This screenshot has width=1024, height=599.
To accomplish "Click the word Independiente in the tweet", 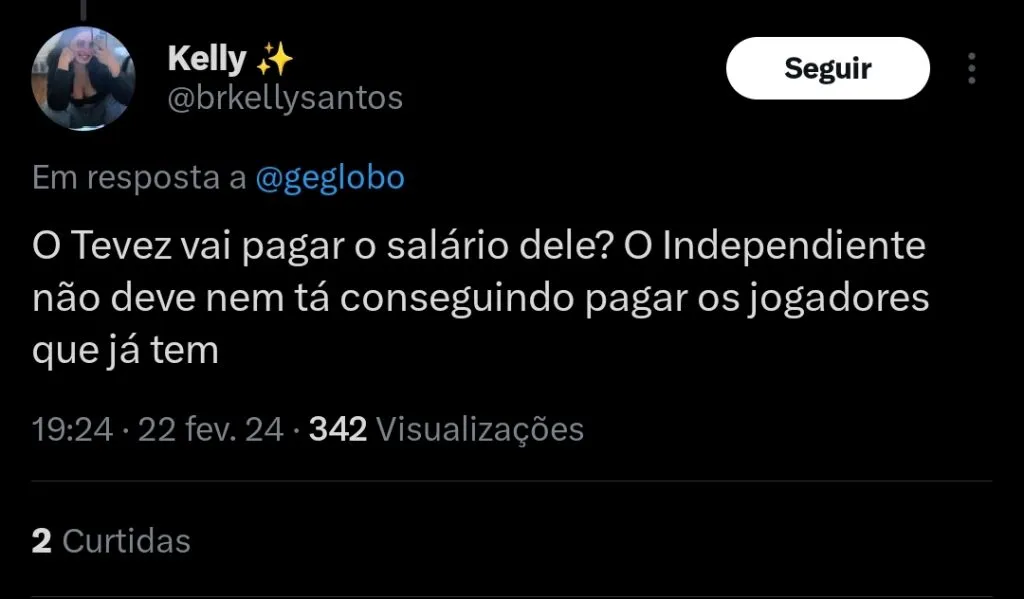I will tap(794, 247).
